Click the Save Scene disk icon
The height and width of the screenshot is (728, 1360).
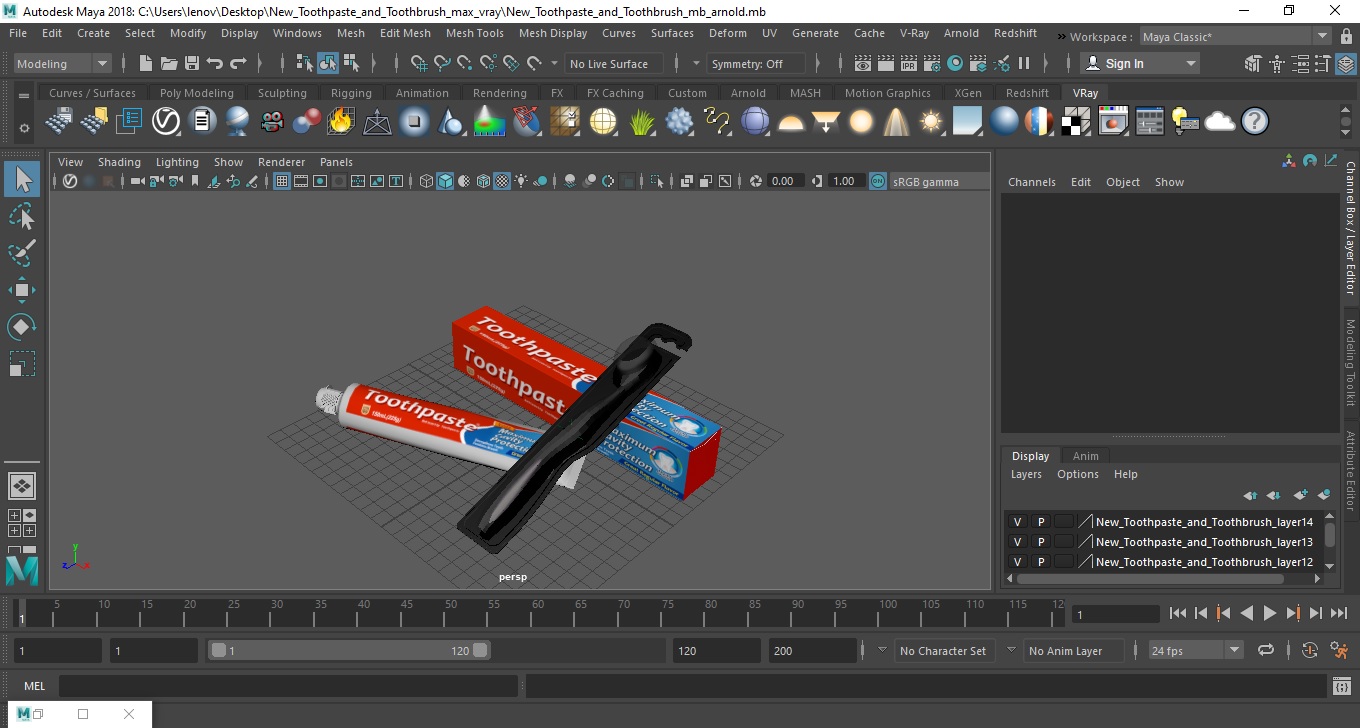(x=192, y=63)
